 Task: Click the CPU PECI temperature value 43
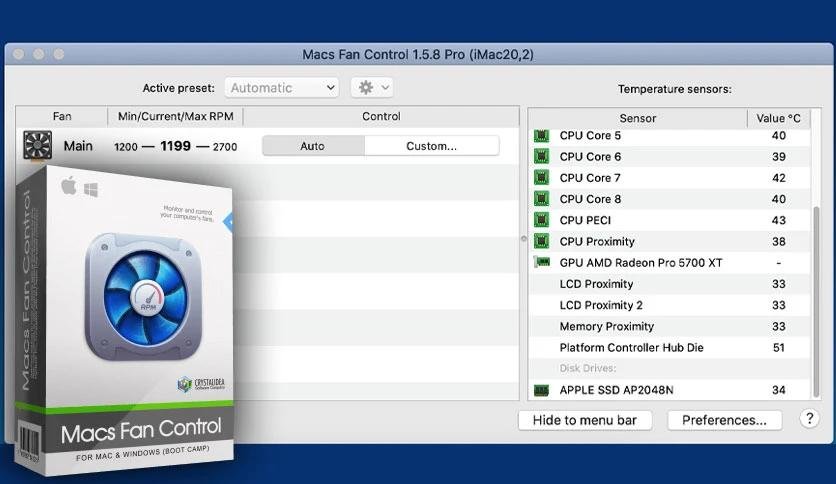(x=779, y=220)
